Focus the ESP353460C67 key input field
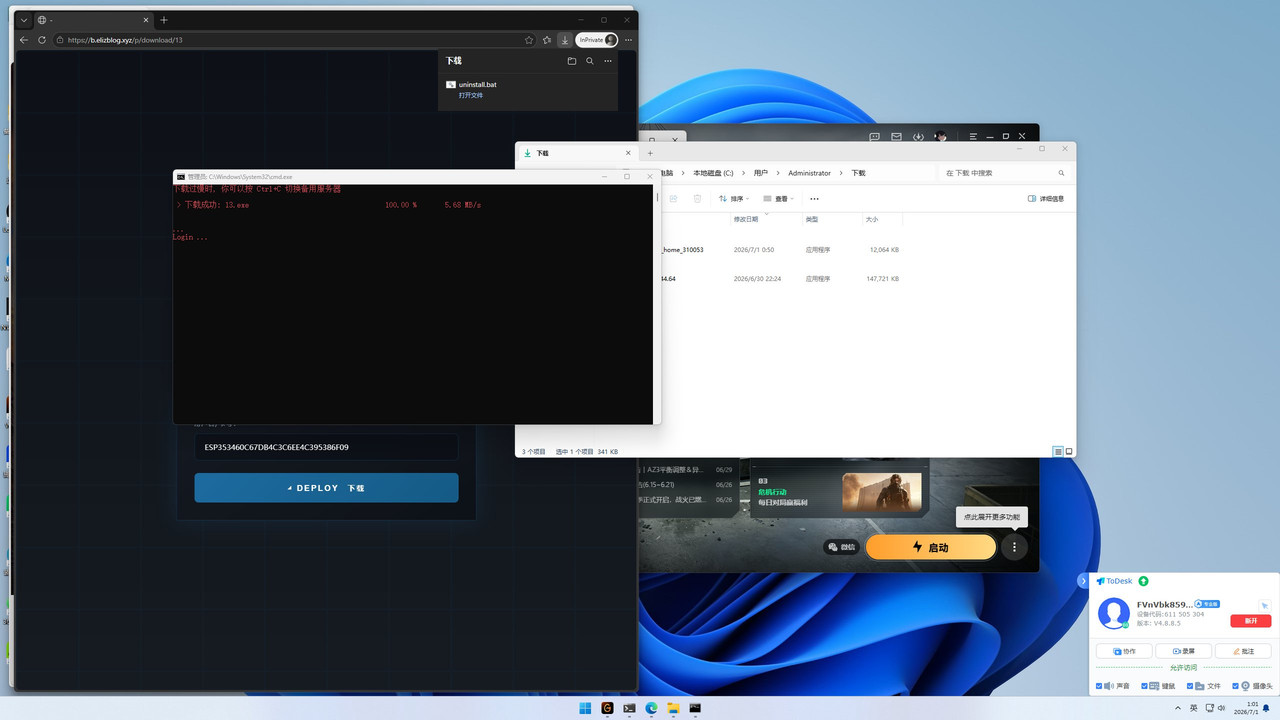 click(326, 447)
